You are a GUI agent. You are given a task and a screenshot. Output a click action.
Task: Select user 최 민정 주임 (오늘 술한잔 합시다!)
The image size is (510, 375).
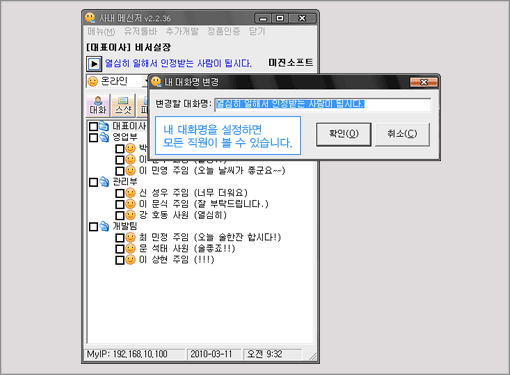[210, 237]
